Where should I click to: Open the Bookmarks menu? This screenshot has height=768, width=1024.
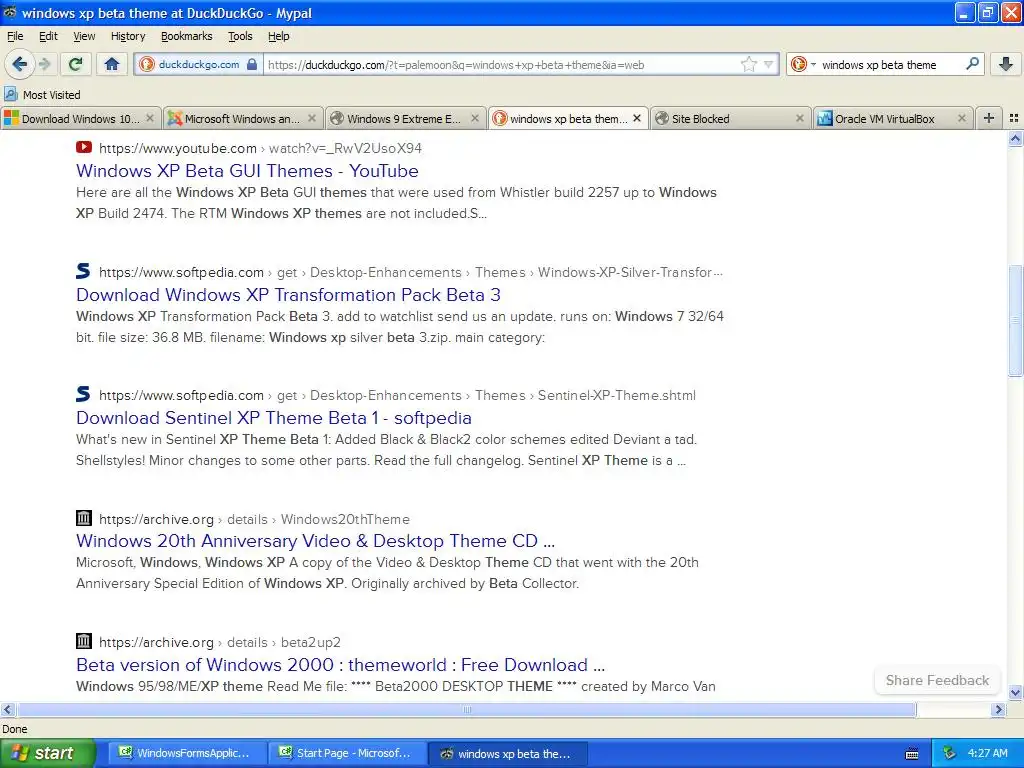coord(187,36)
